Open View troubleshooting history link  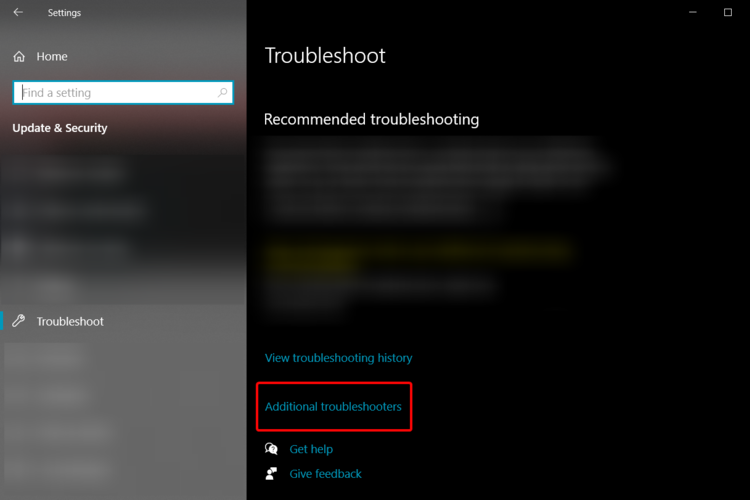tap(339, 358)
